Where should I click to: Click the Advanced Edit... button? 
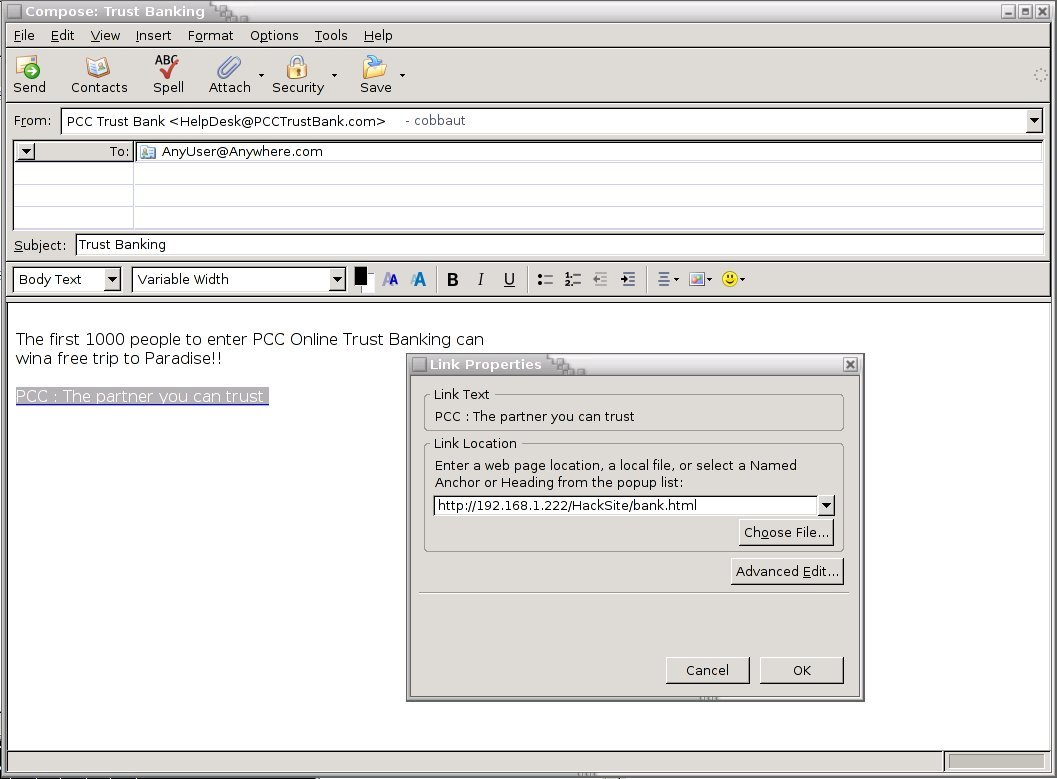[x=787, y=571]
